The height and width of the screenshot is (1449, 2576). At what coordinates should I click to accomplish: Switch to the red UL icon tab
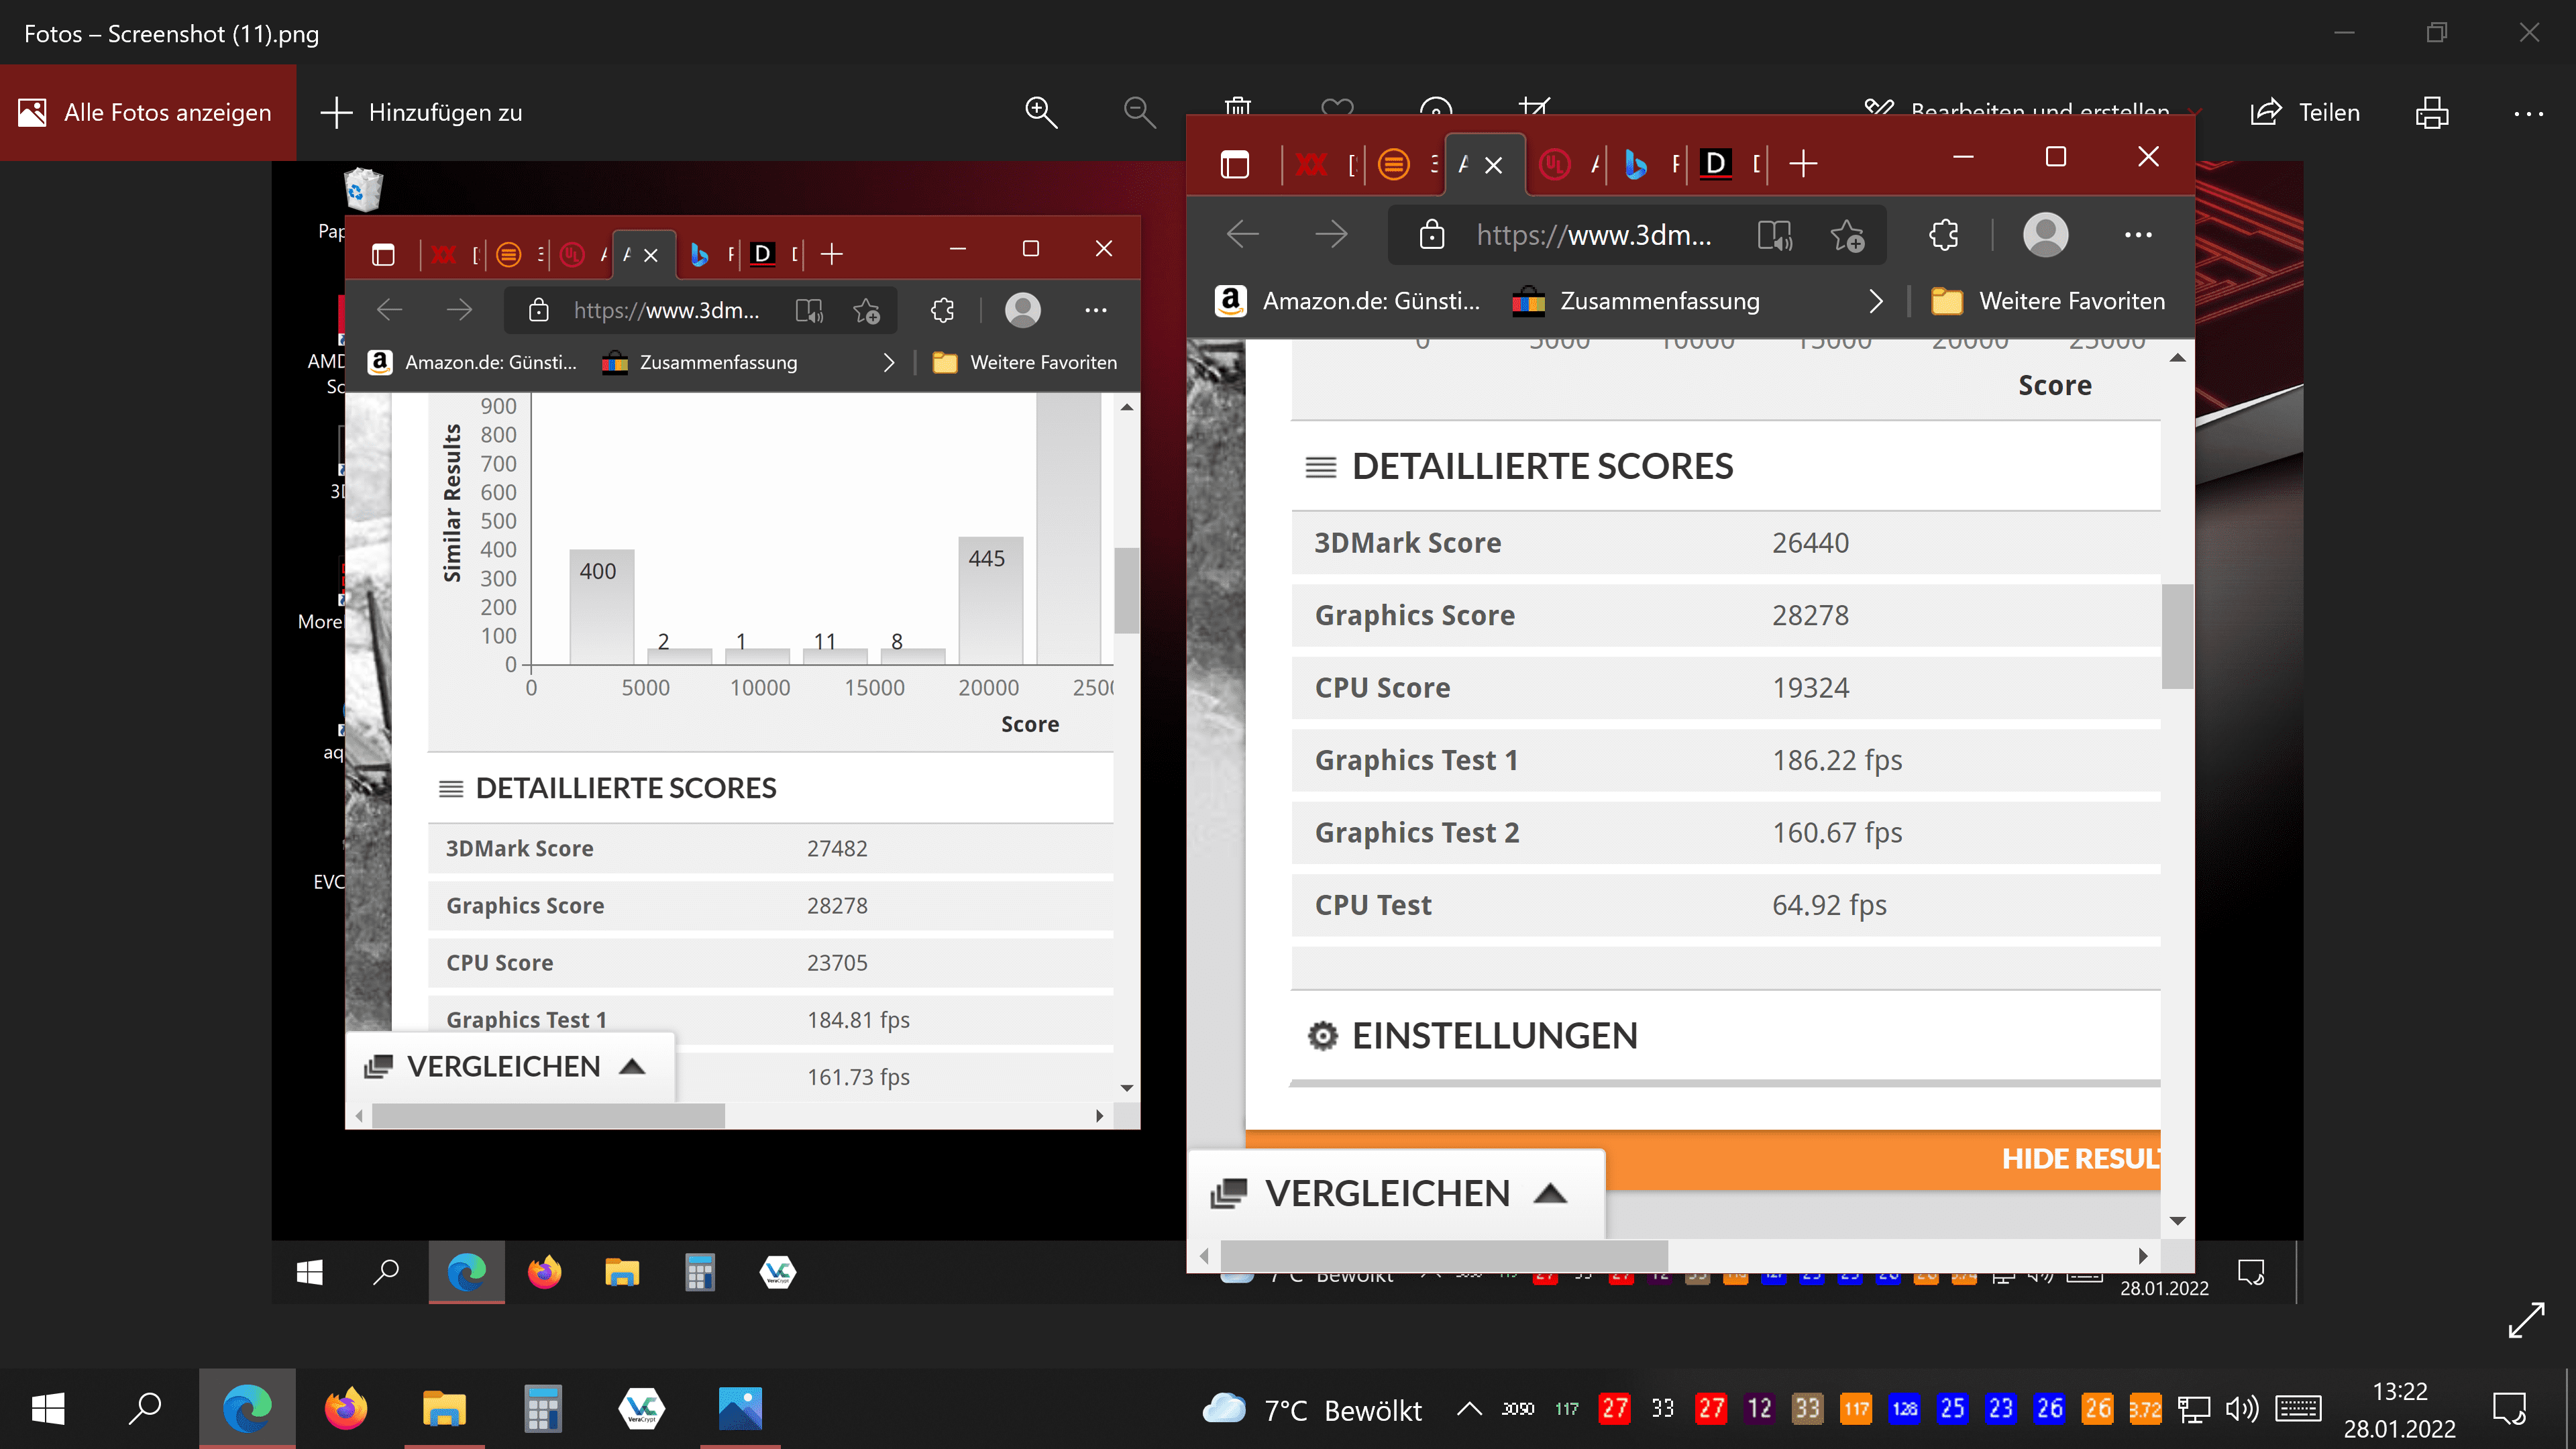click(x=1555, y=164)
